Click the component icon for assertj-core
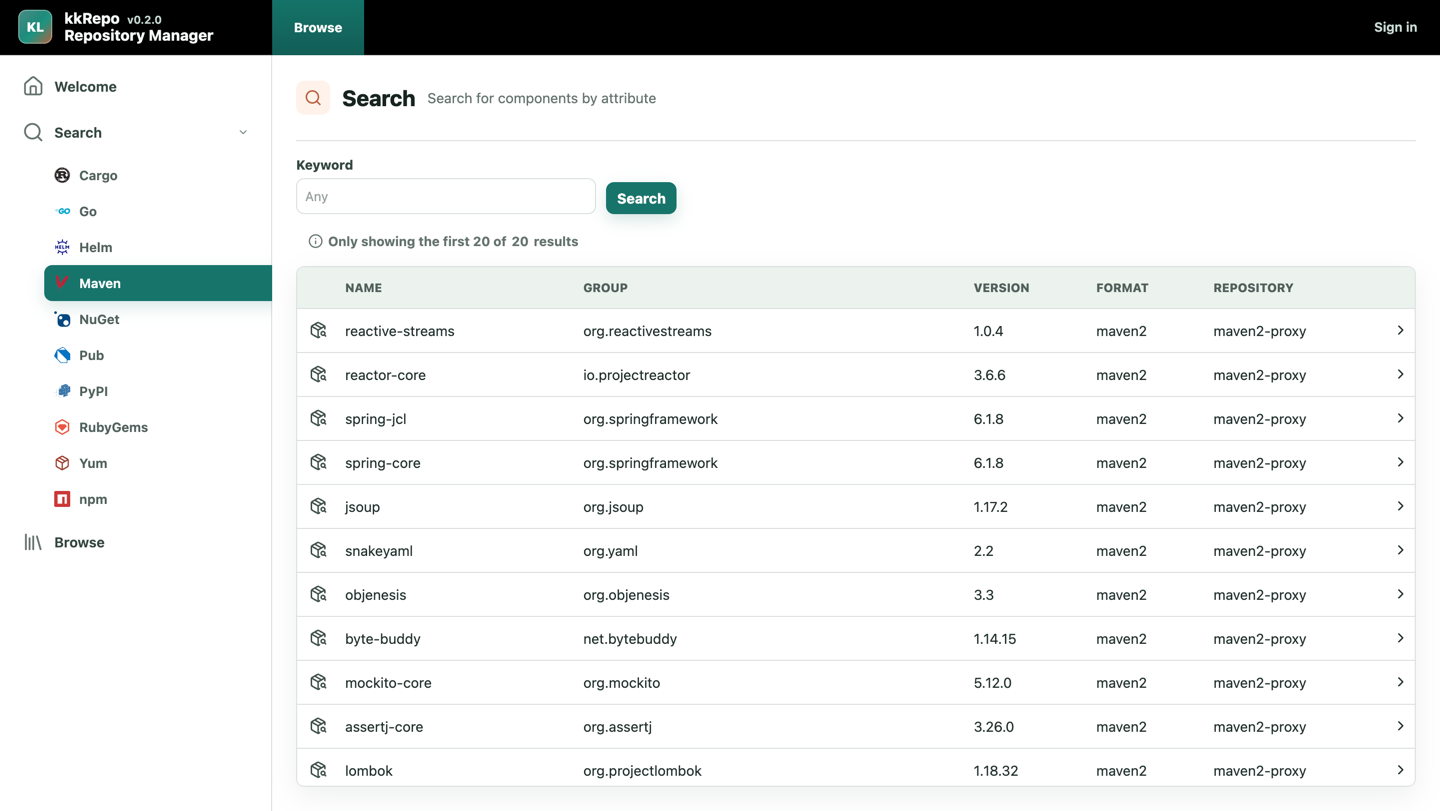 click(318, 726)
